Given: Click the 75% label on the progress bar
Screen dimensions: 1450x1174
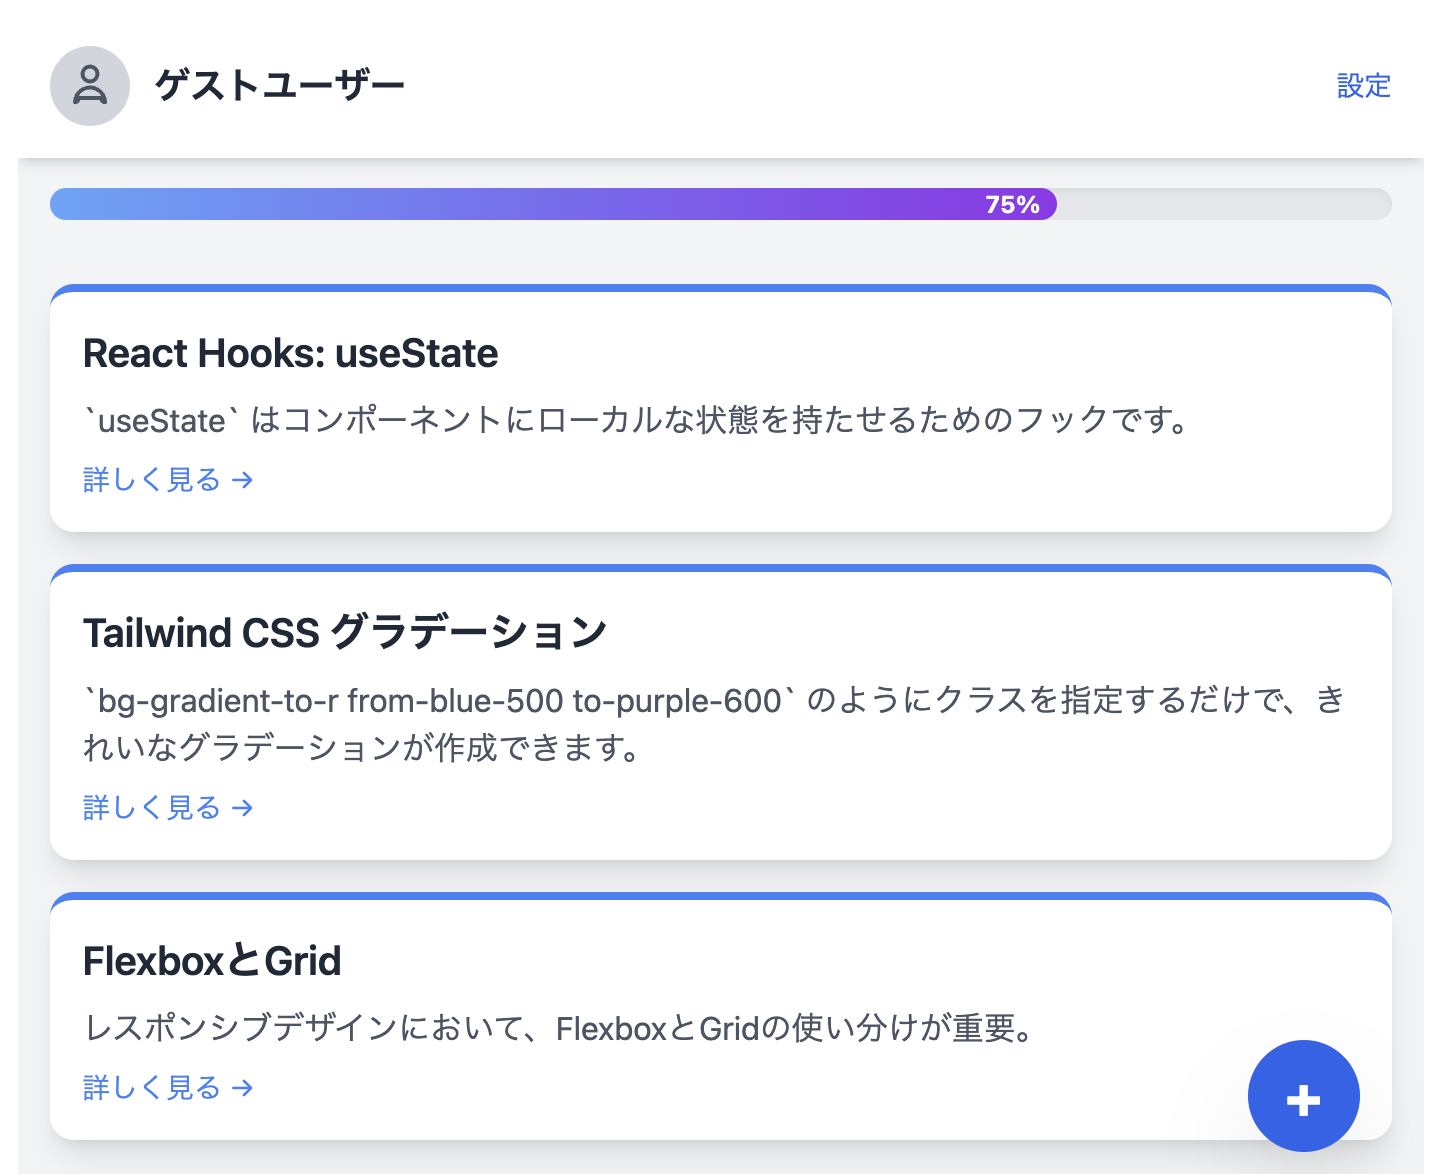Looking at the screenshot, I should click(1012, 205).
